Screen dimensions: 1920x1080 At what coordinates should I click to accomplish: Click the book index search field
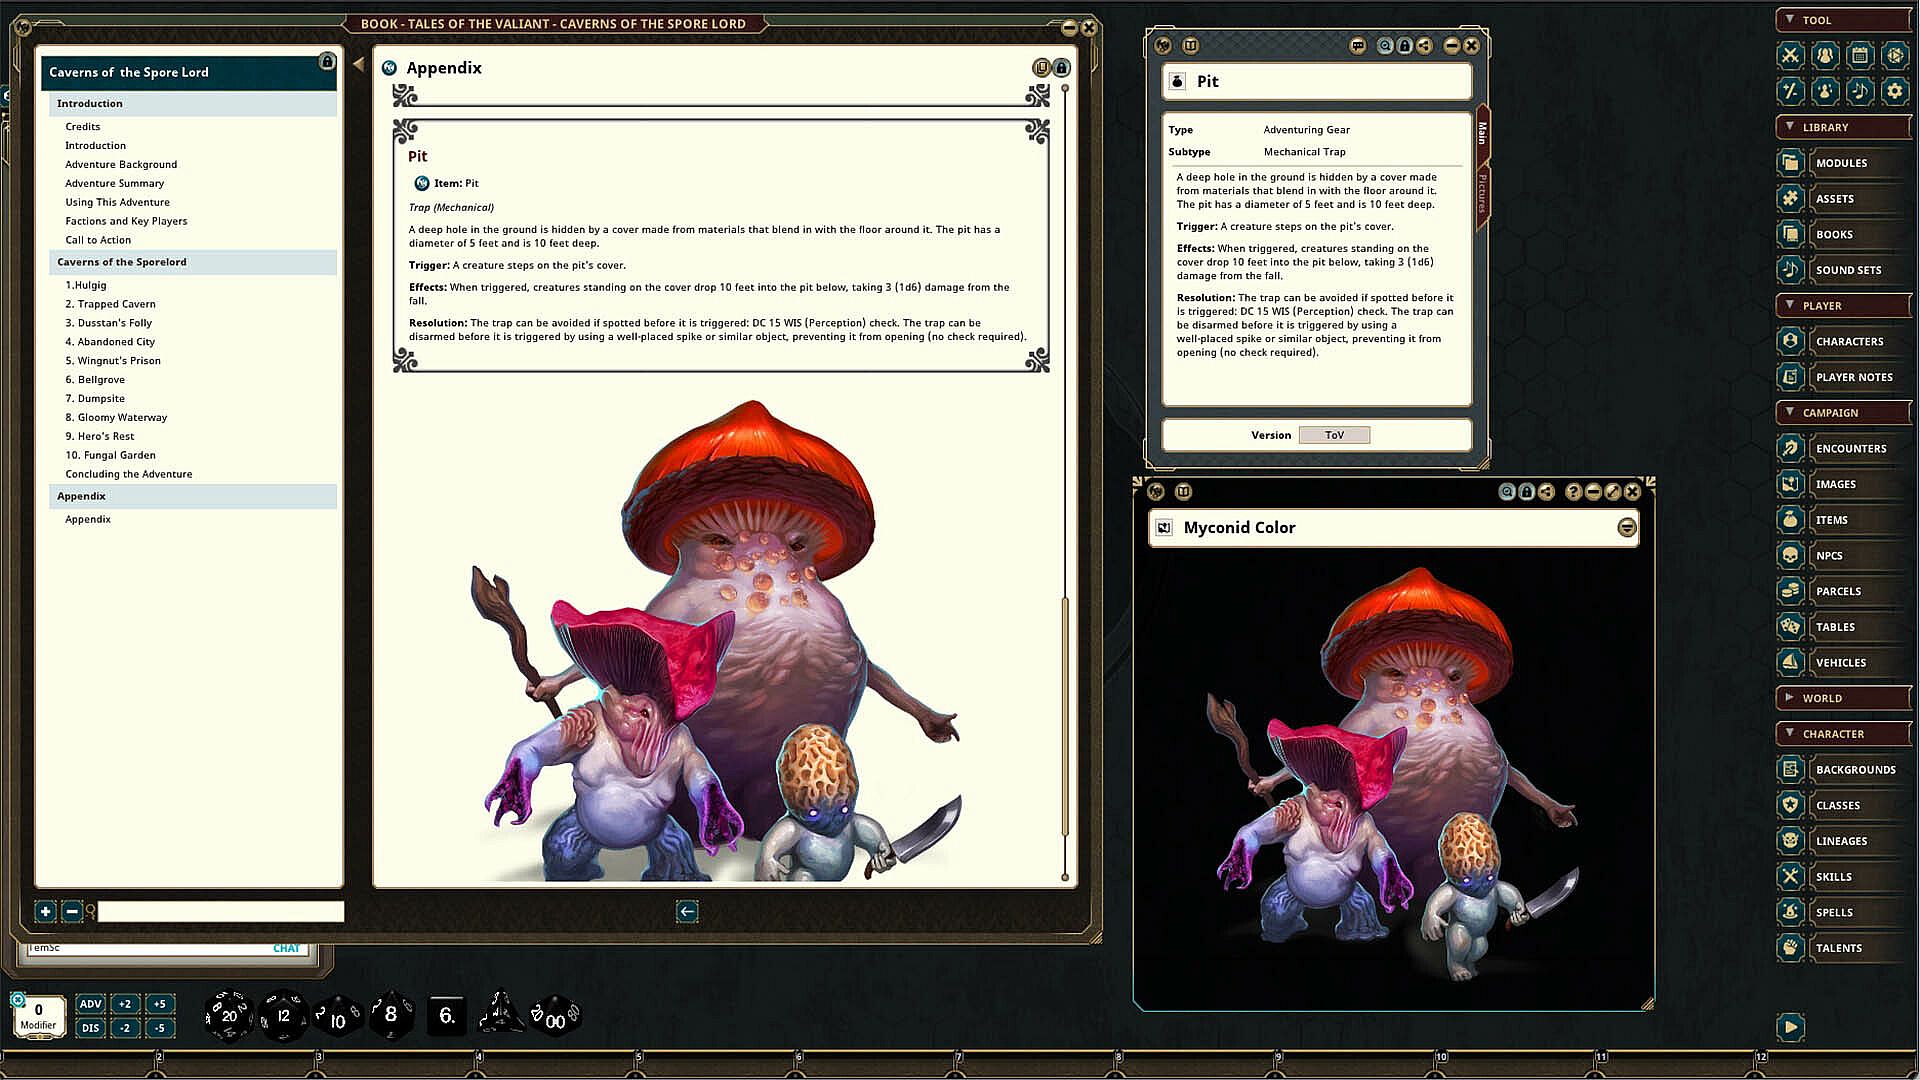(x=220, y=911)
